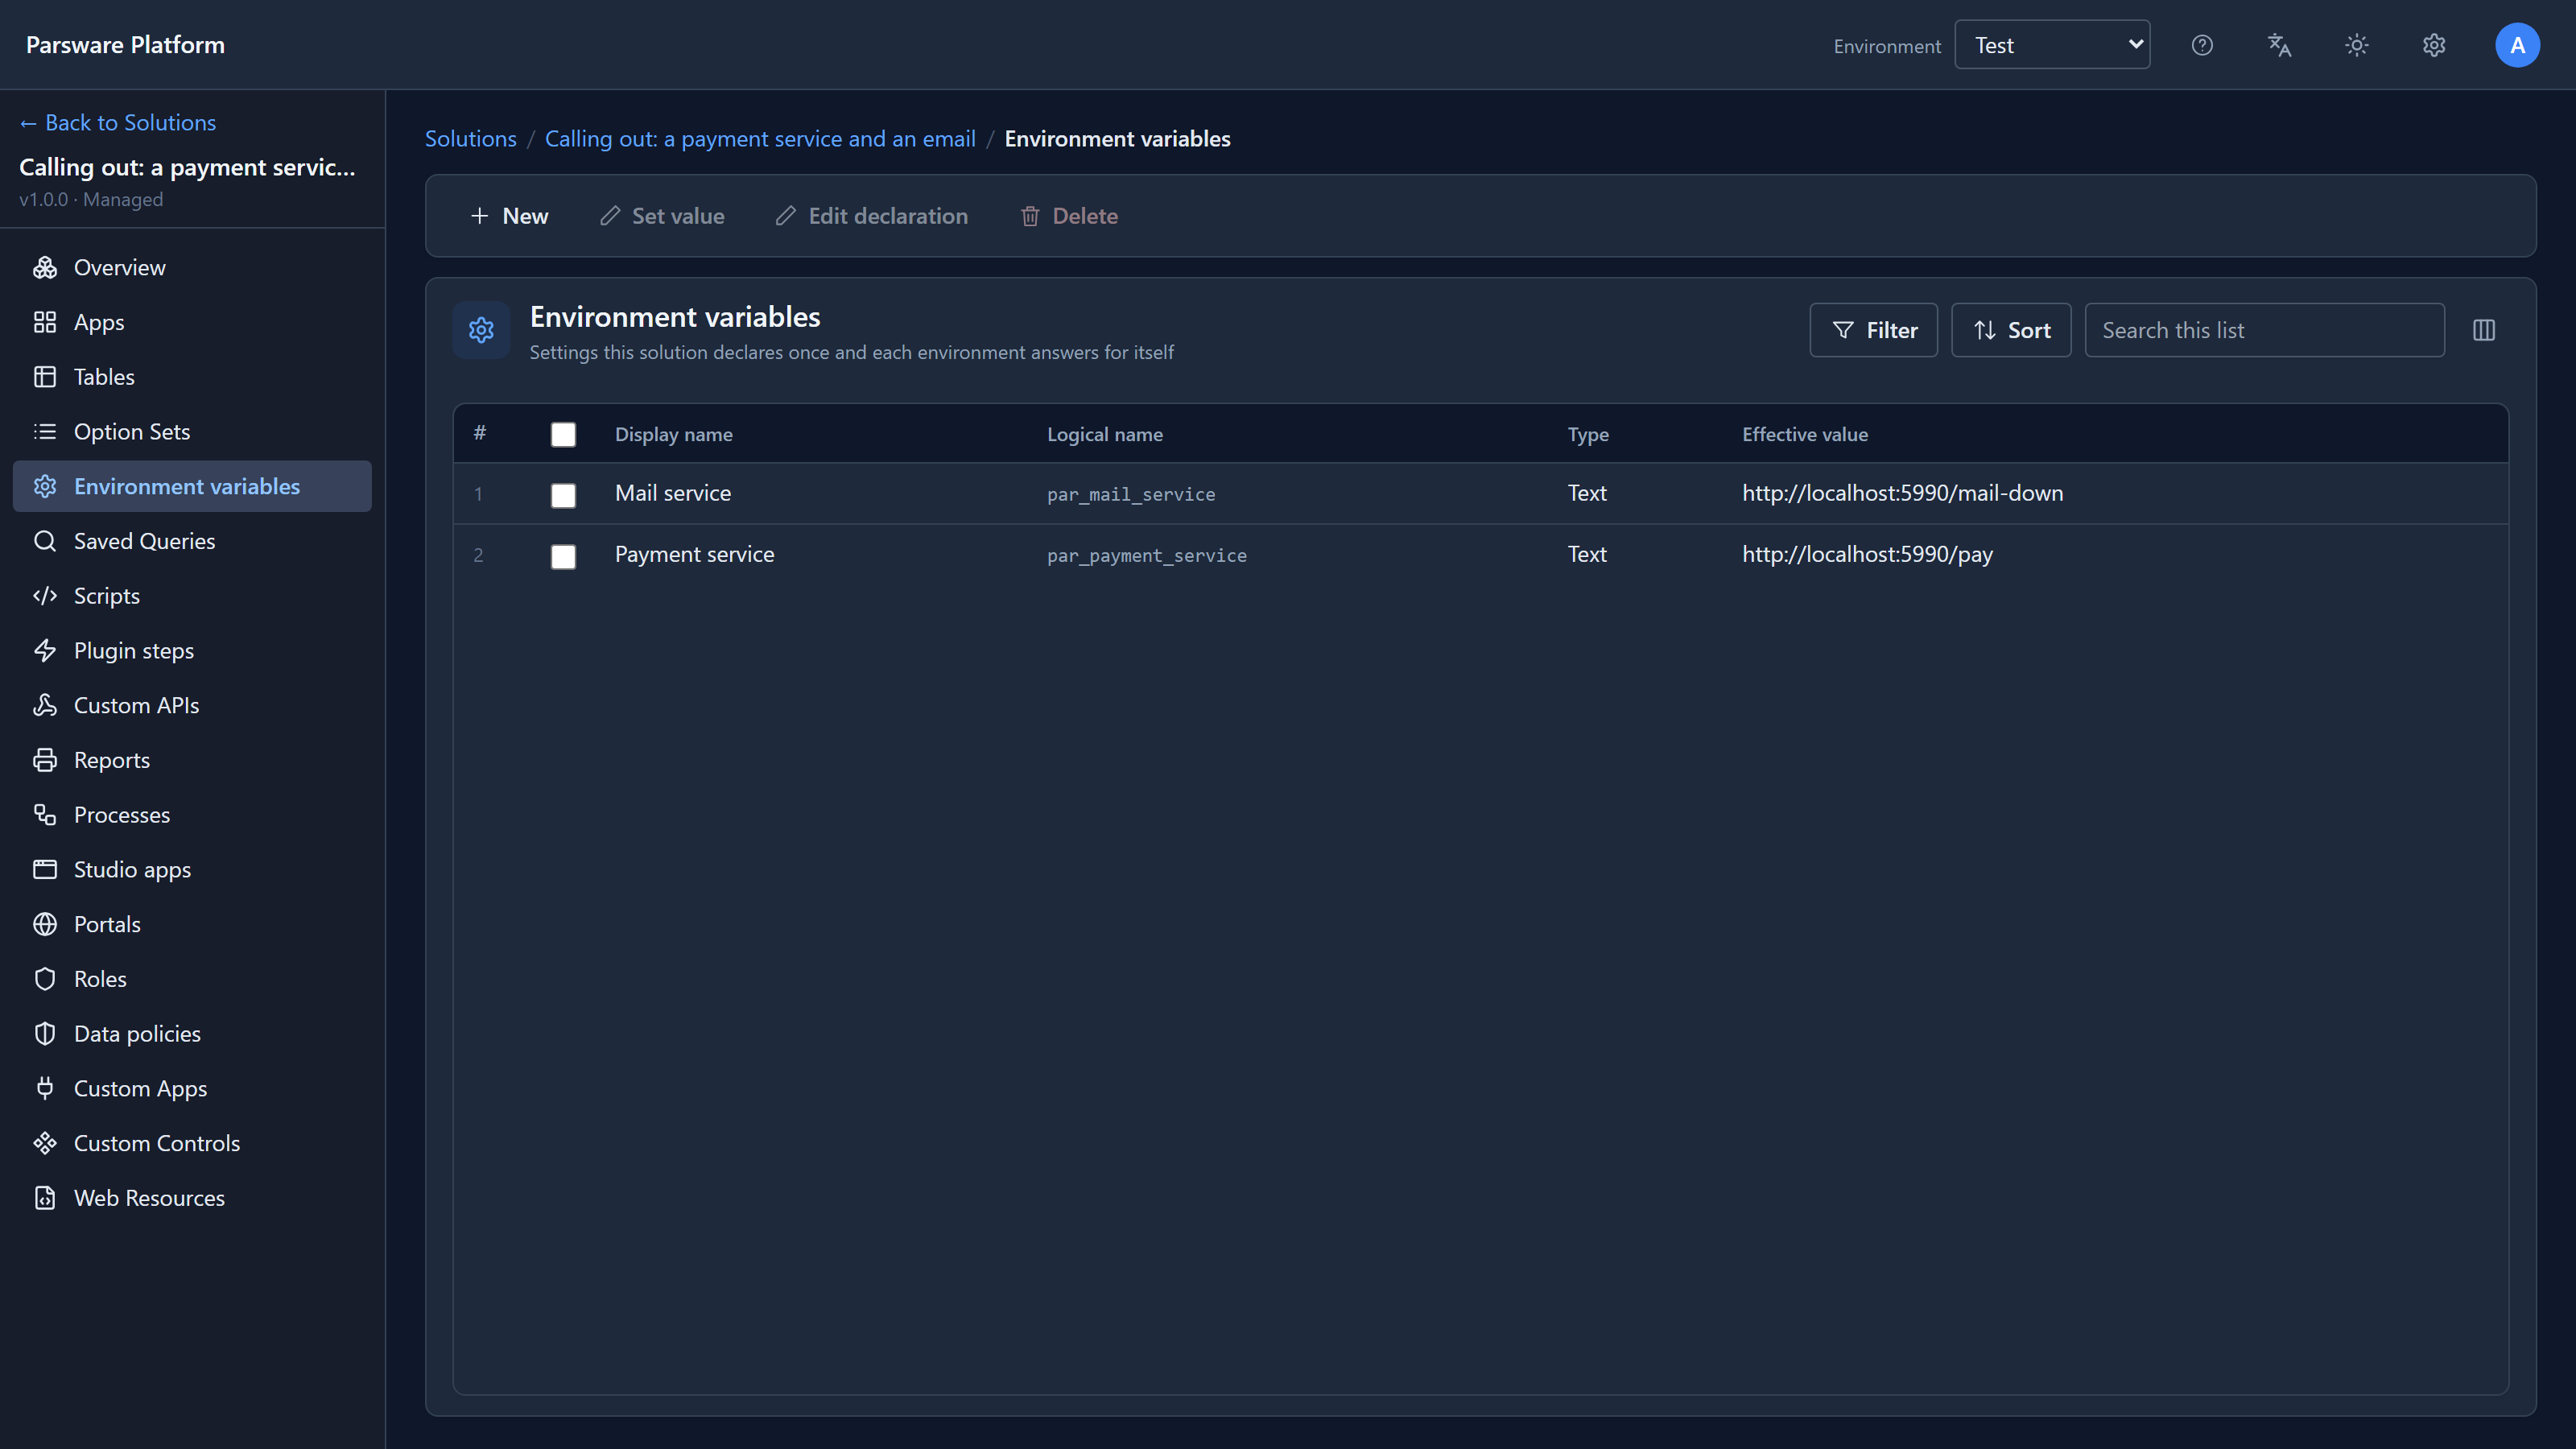The width and height of the screenshot is (2576, 1449).
Task: Open Option Sets in sidebar
Action: [192, 431]
